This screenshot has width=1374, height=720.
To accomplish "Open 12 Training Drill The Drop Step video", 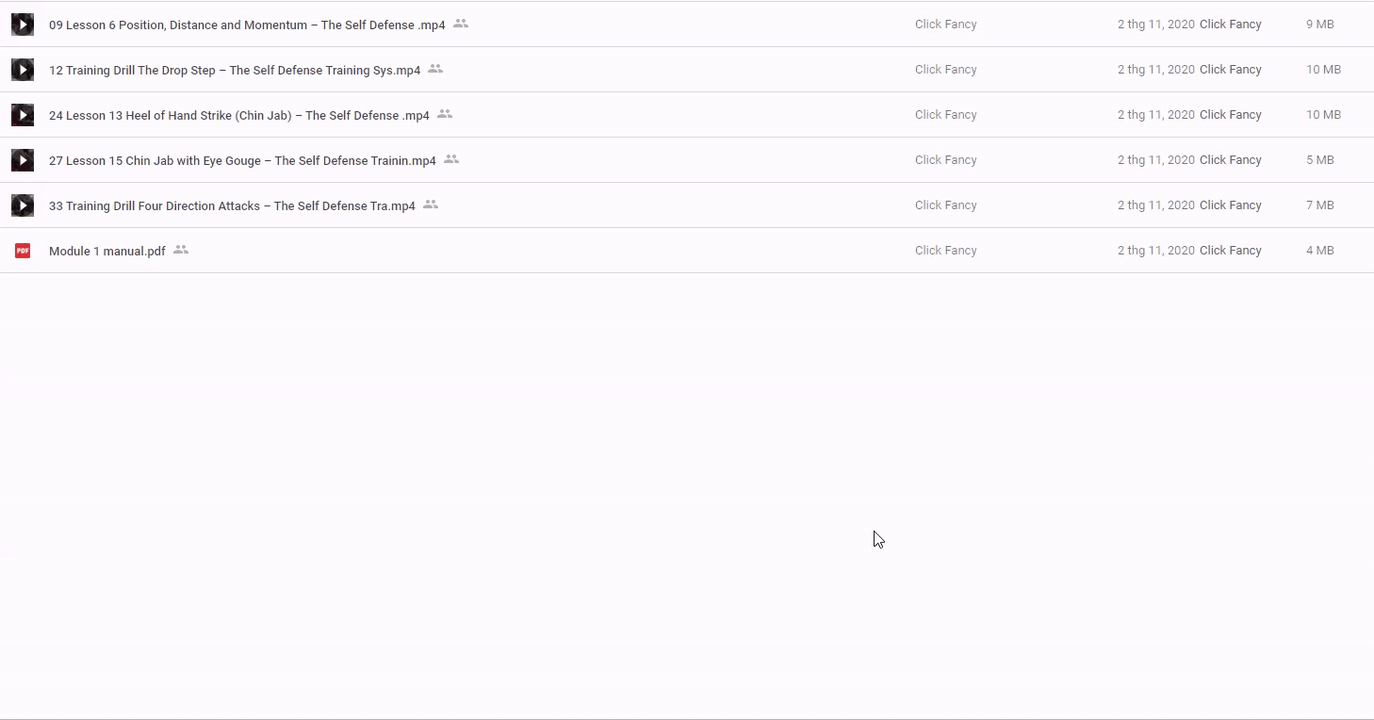I will tap(234, 70).
